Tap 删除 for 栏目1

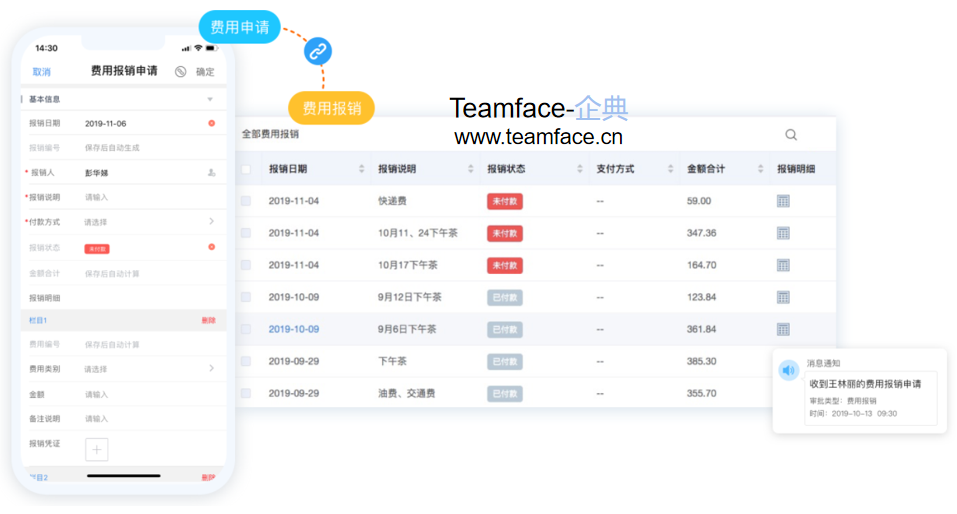coord(209,320)
